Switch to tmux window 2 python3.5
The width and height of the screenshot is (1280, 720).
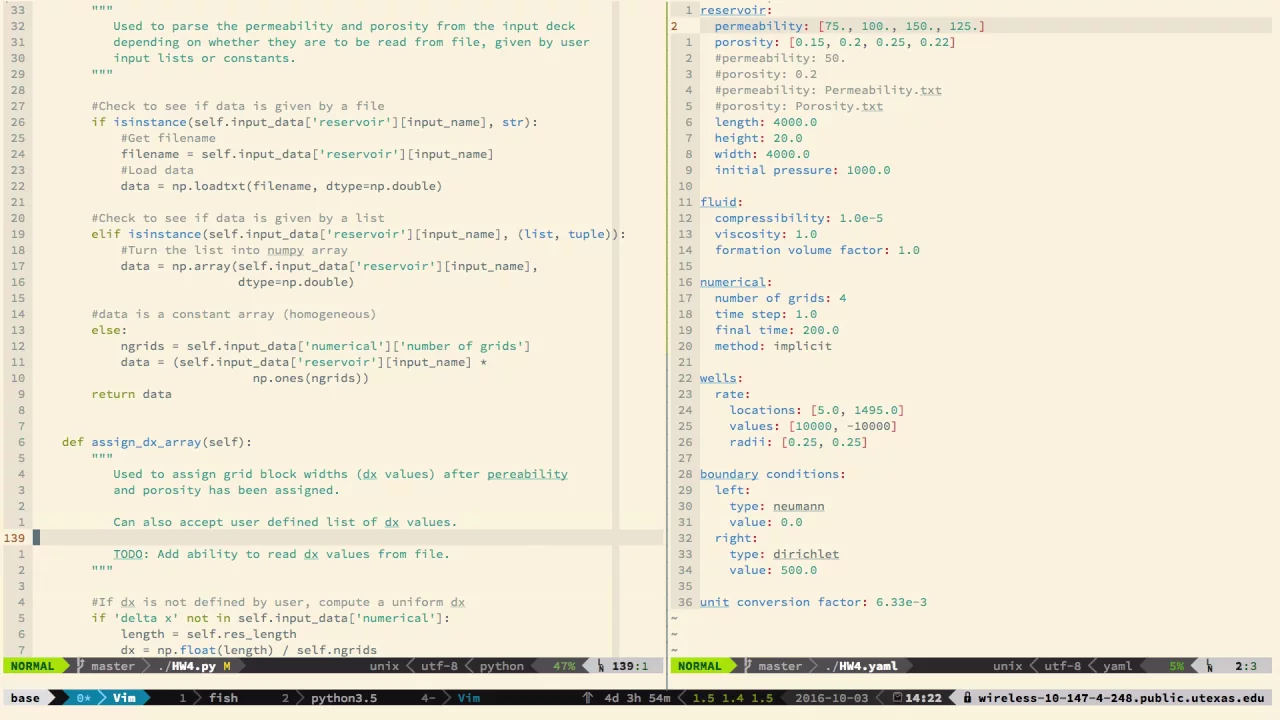[330, 698]
